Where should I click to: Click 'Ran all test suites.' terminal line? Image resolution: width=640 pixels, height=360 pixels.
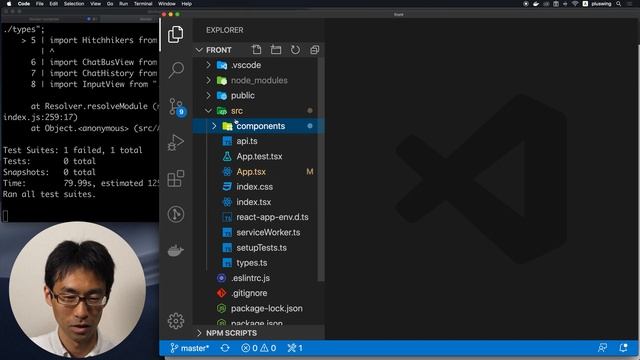[x=49, y=194]
